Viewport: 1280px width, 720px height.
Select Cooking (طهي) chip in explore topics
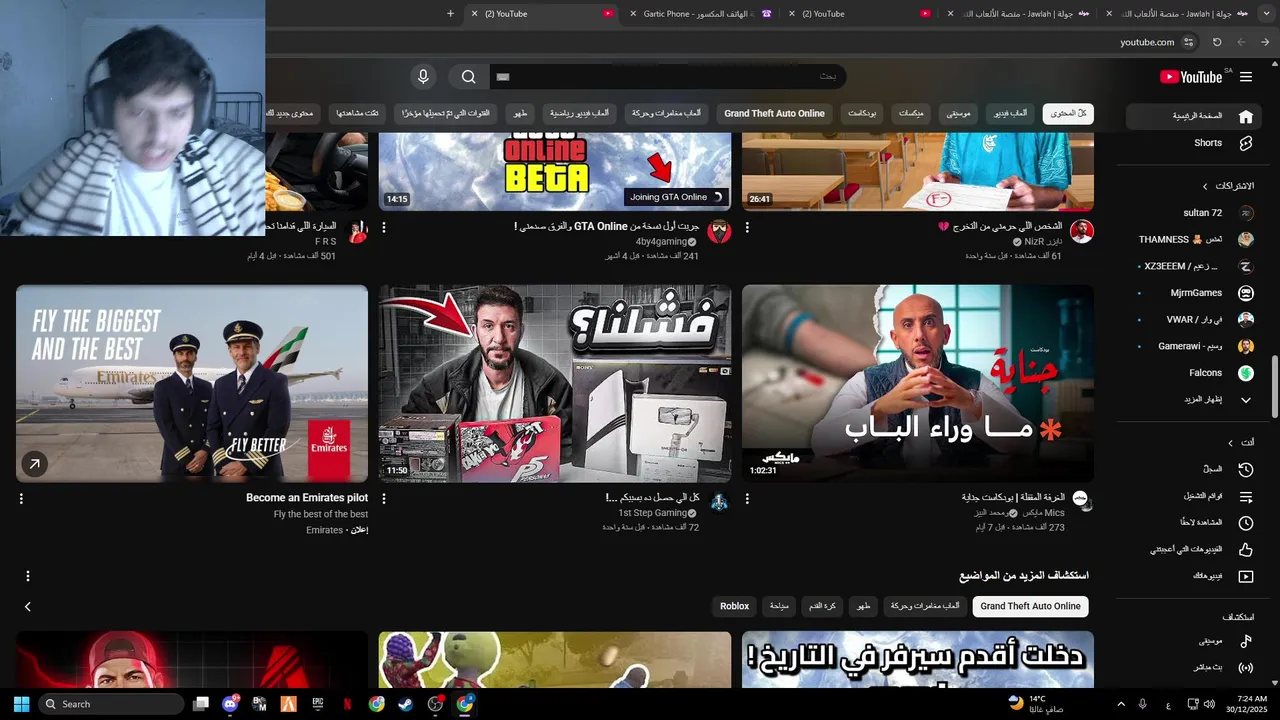click(863, 606)
